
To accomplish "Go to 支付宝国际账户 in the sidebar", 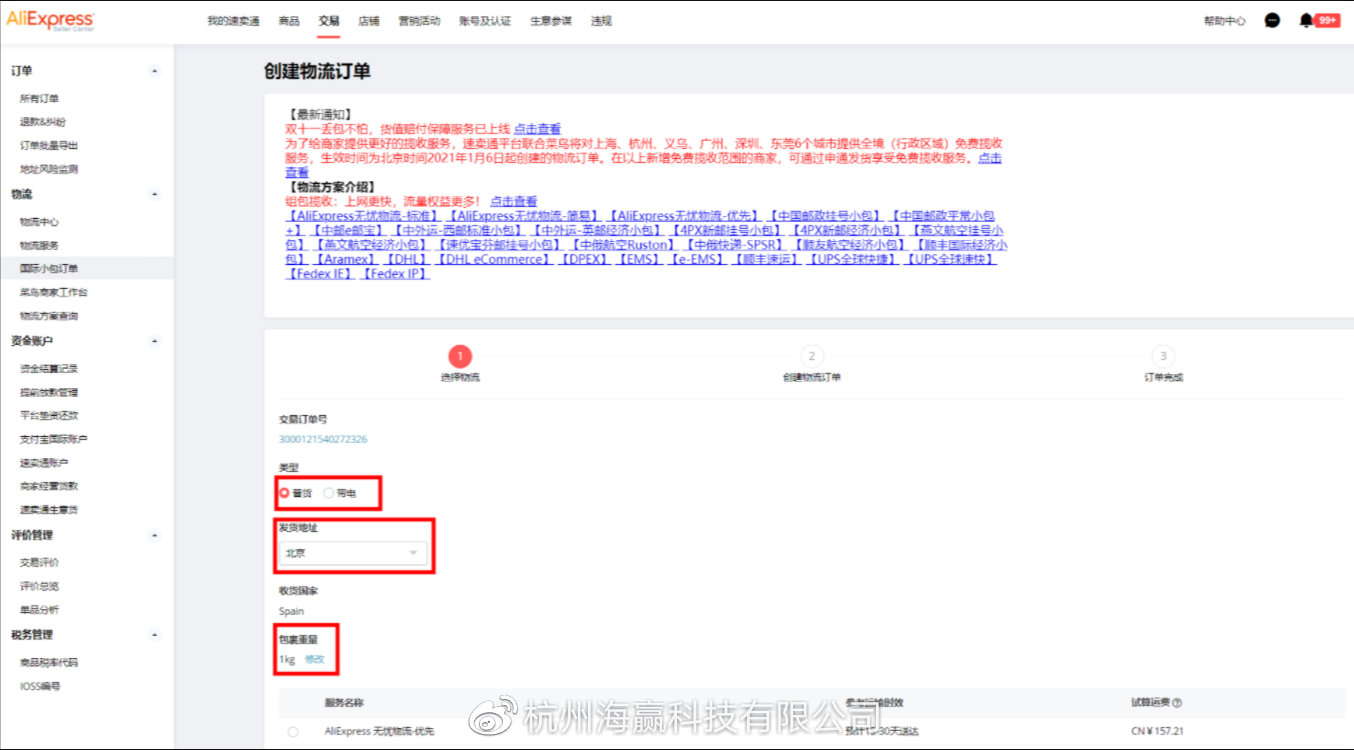I will pyautogui.click(x=54, y=439).
